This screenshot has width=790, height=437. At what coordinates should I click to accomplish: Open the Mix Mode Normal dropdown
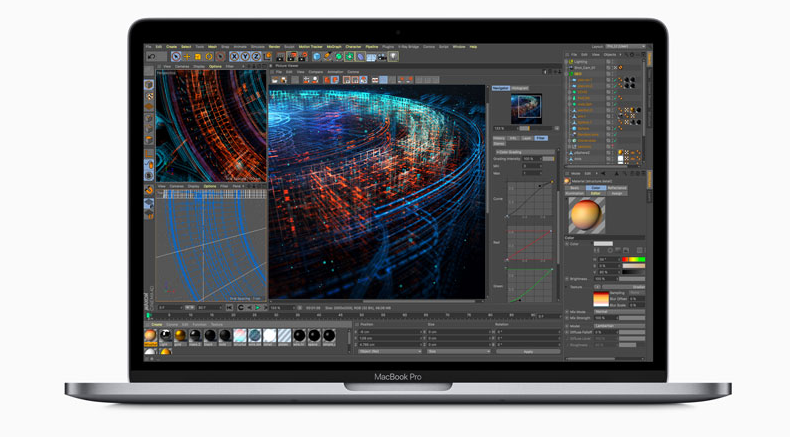tap(619, 312)
